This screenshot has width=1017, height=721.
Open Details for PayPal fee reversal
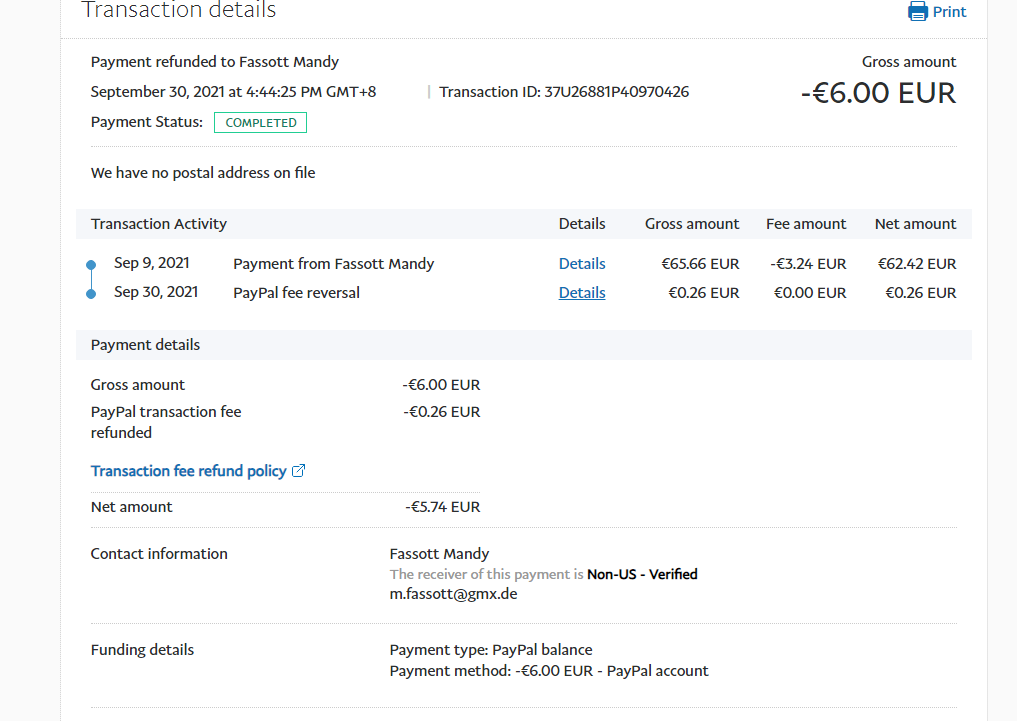[582, 293]
